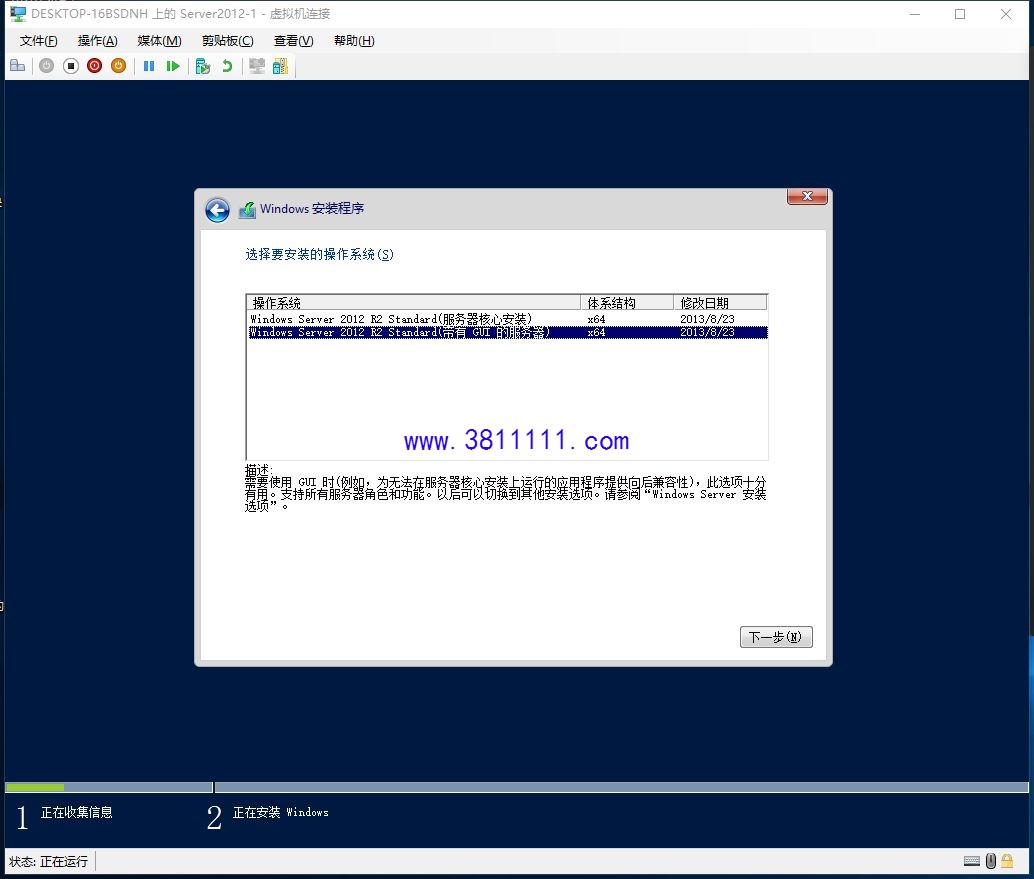Viewport: 1034px width, 879px height.
Task: Open the 文件(F) menu
Action: point(38,41)
